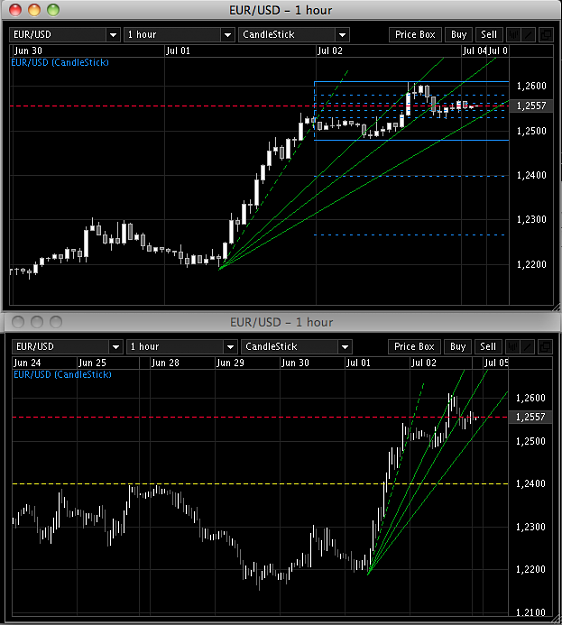Click the Jun 28 date label in bottom chart

pyautogui.click(x=165, y=363)
